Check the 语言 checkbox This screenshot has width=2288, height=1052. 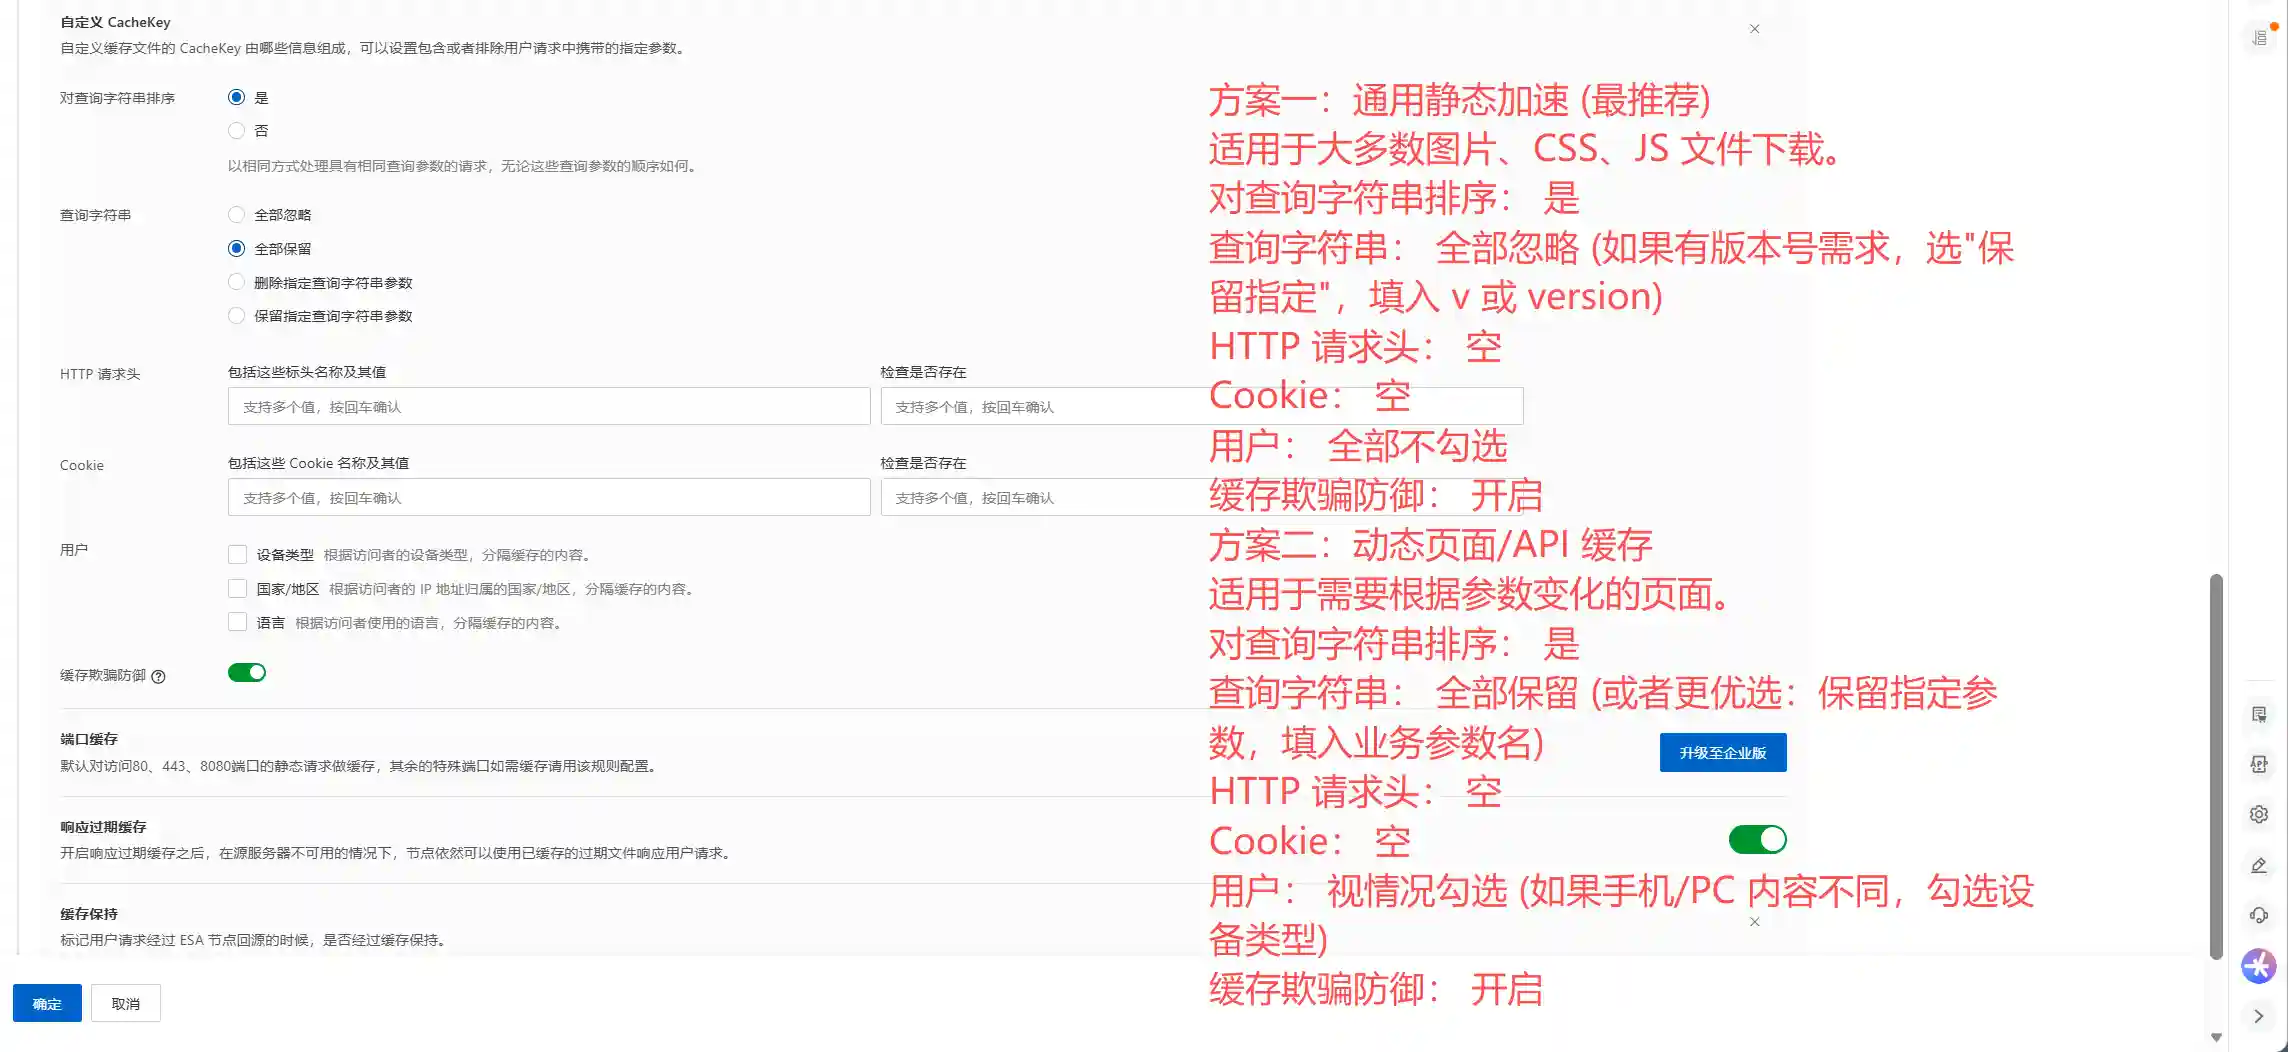[237, 622]
